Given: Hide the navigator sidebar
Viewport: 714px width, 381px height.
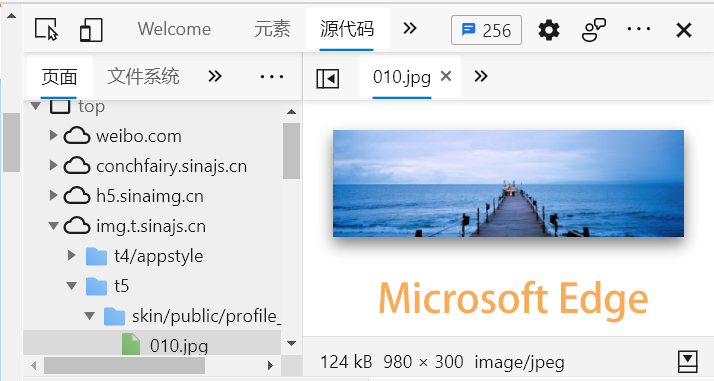Looking at the screenshot, I should pyautogui.click(x=327, y=78).
